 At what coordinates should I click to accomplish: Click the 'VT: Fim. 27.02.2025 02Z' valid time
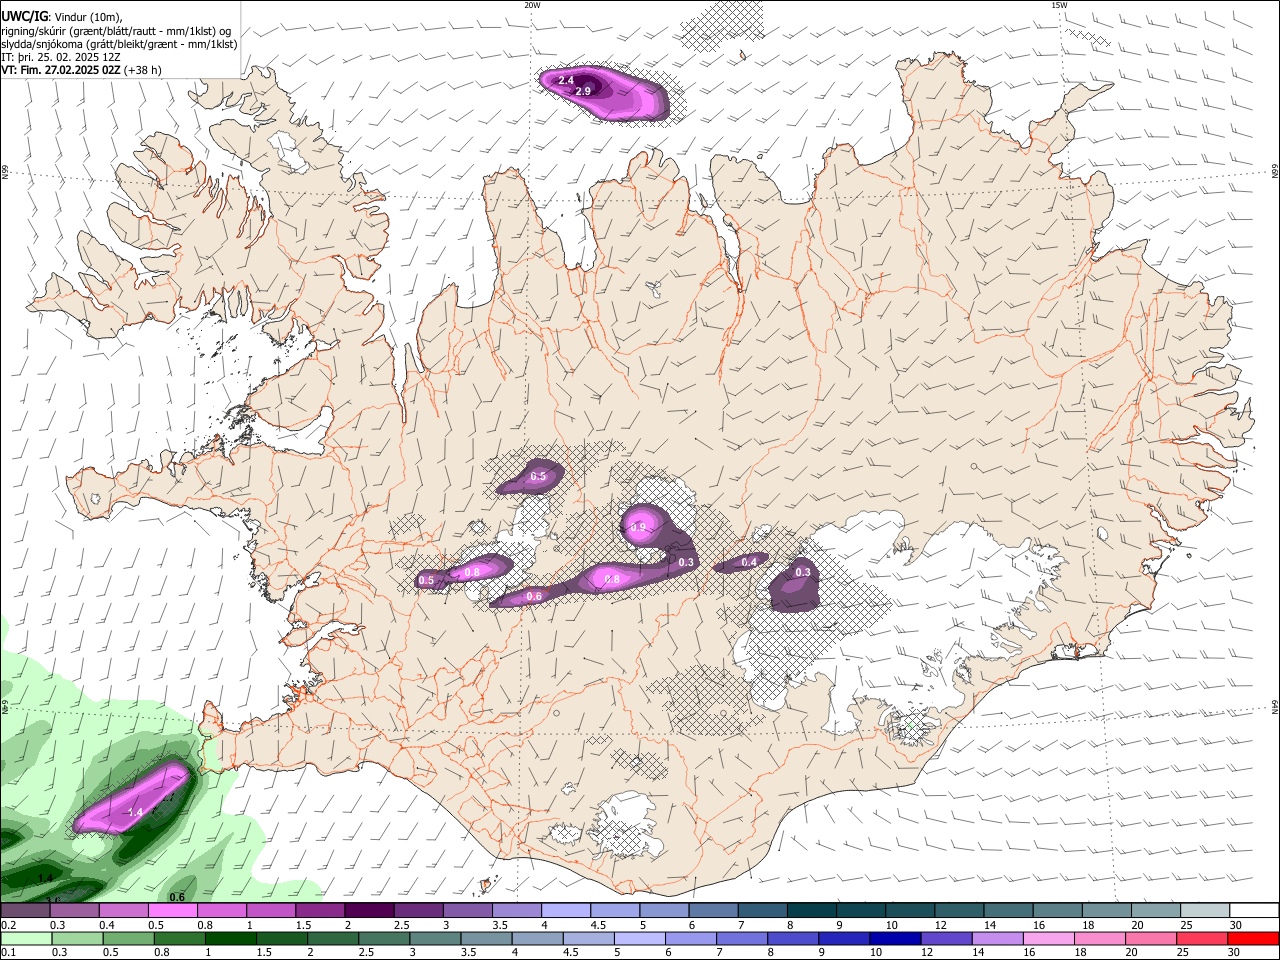[61, 70]
